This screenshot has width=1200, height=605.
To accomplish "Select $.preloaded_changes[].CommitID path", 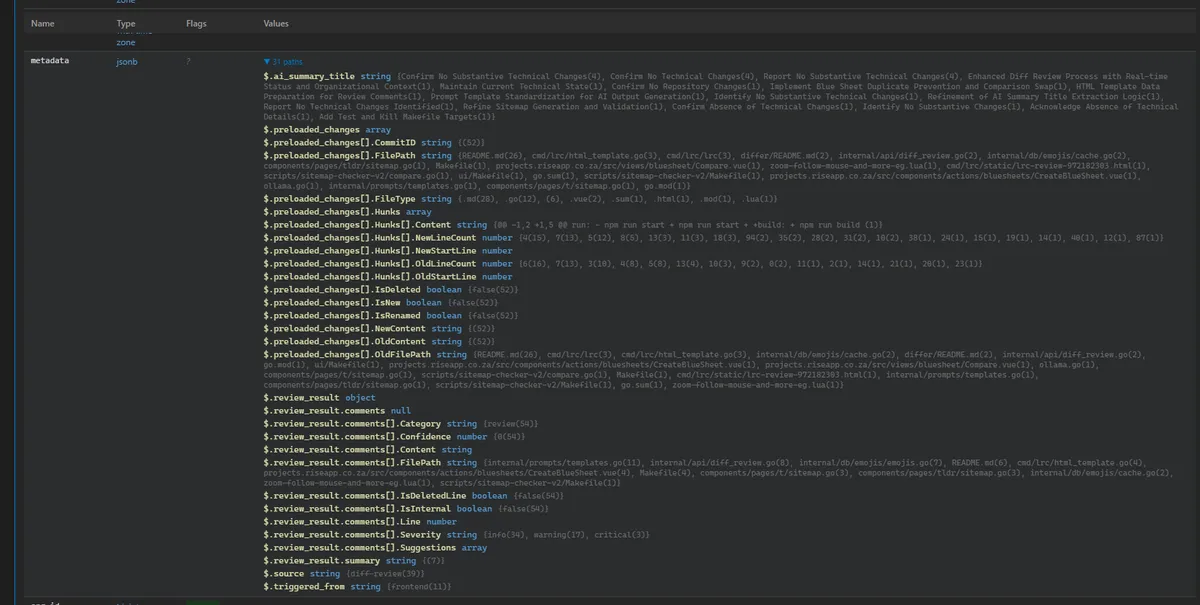I will click(x=340, y=143).
